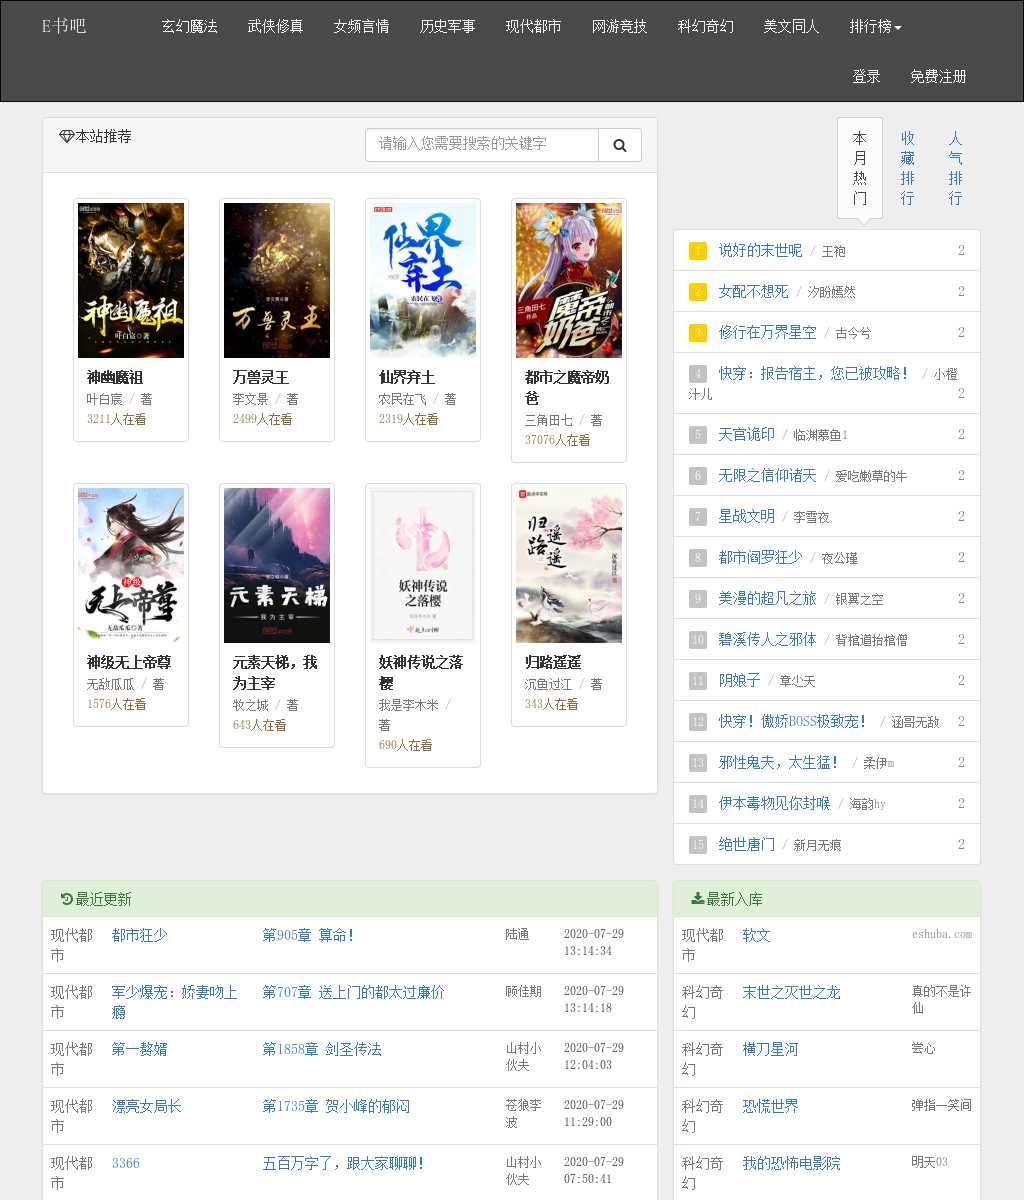Open chapter 第905章 算命!
This screenshot has height=1200, width=1024.
308,935
